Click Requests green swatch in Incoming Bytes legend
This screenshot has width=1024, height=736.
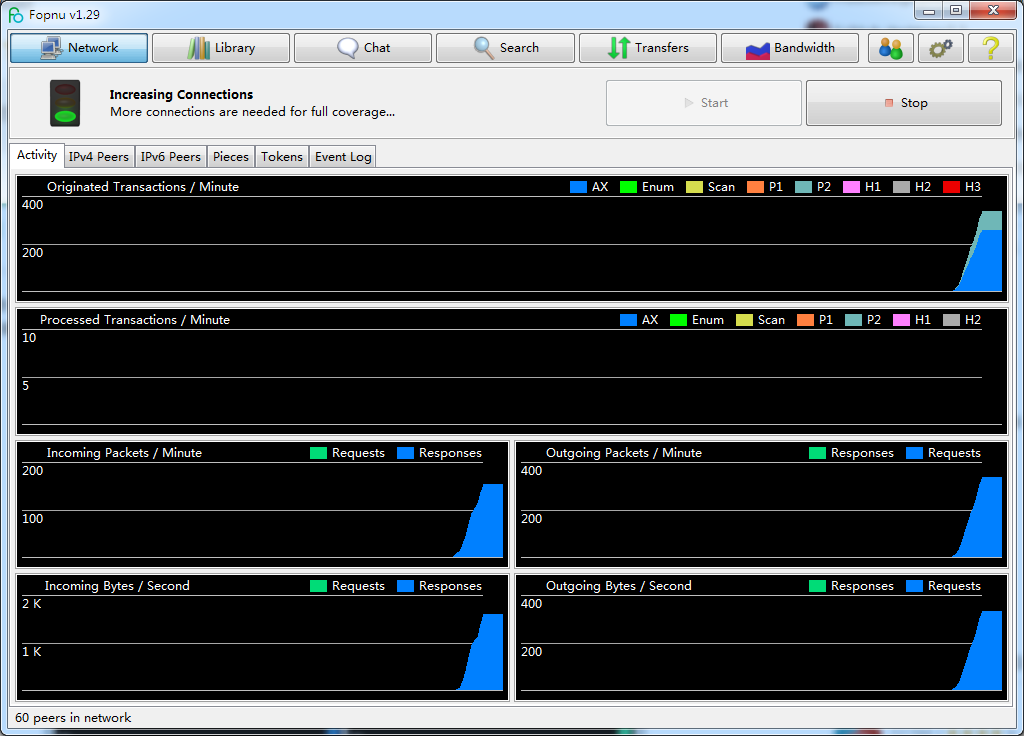point(319,586)
